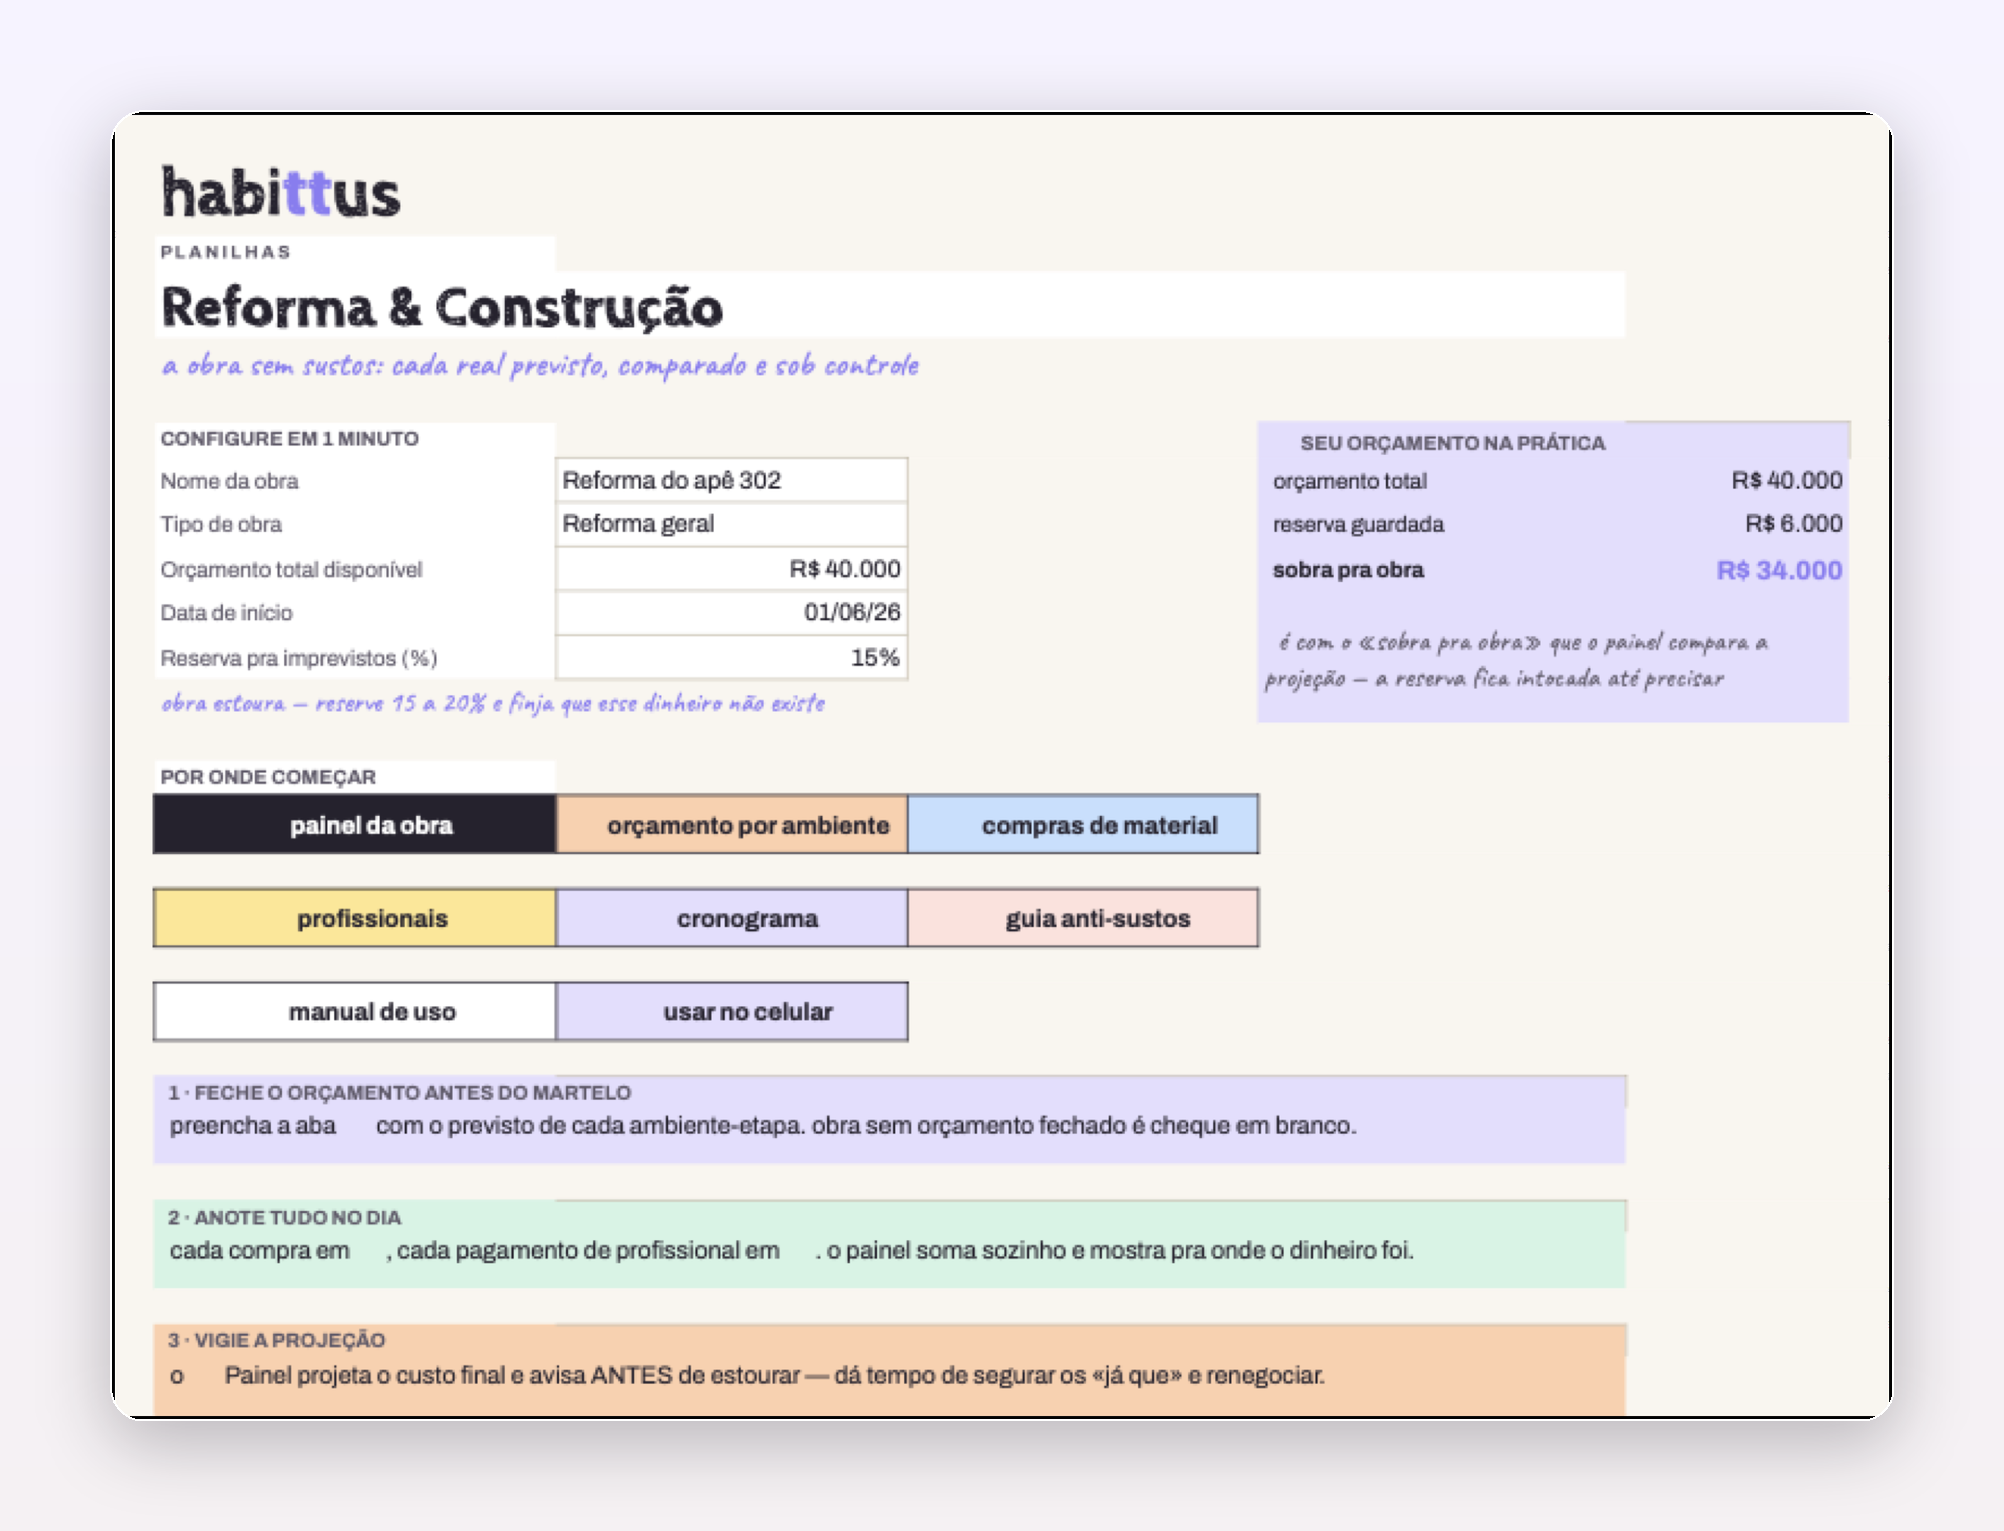Open guia anti-sustos sheet
Viewport: 2004px width, 1531px height.
pos(1083,918)
